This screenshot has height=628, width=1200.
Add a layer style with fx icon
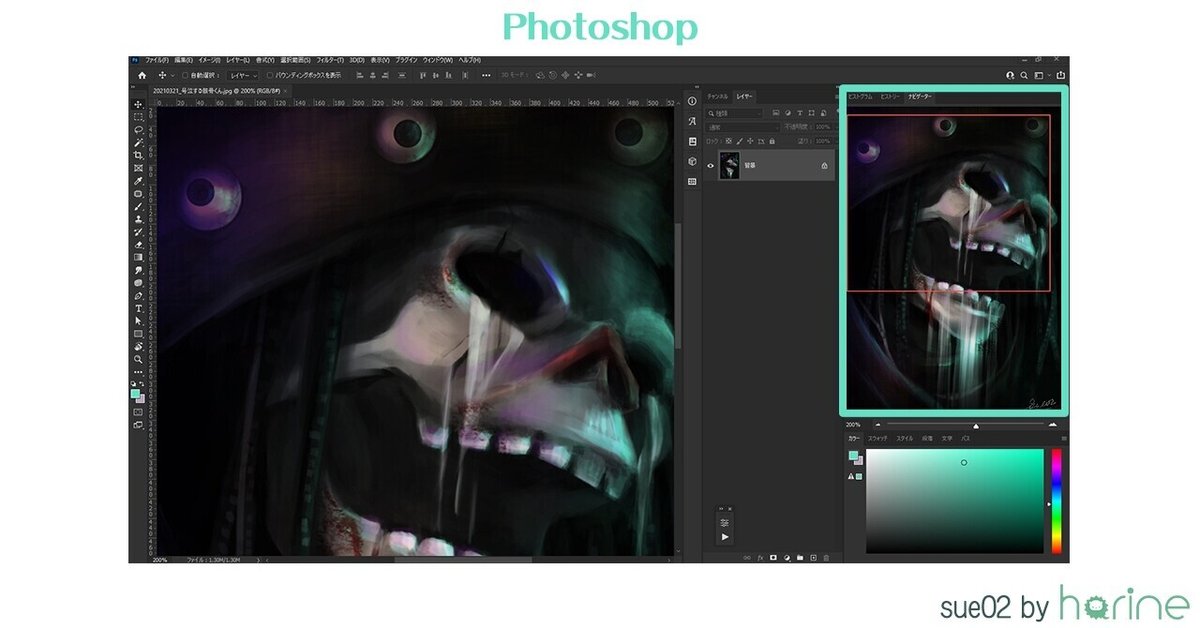tap(759, 557)
